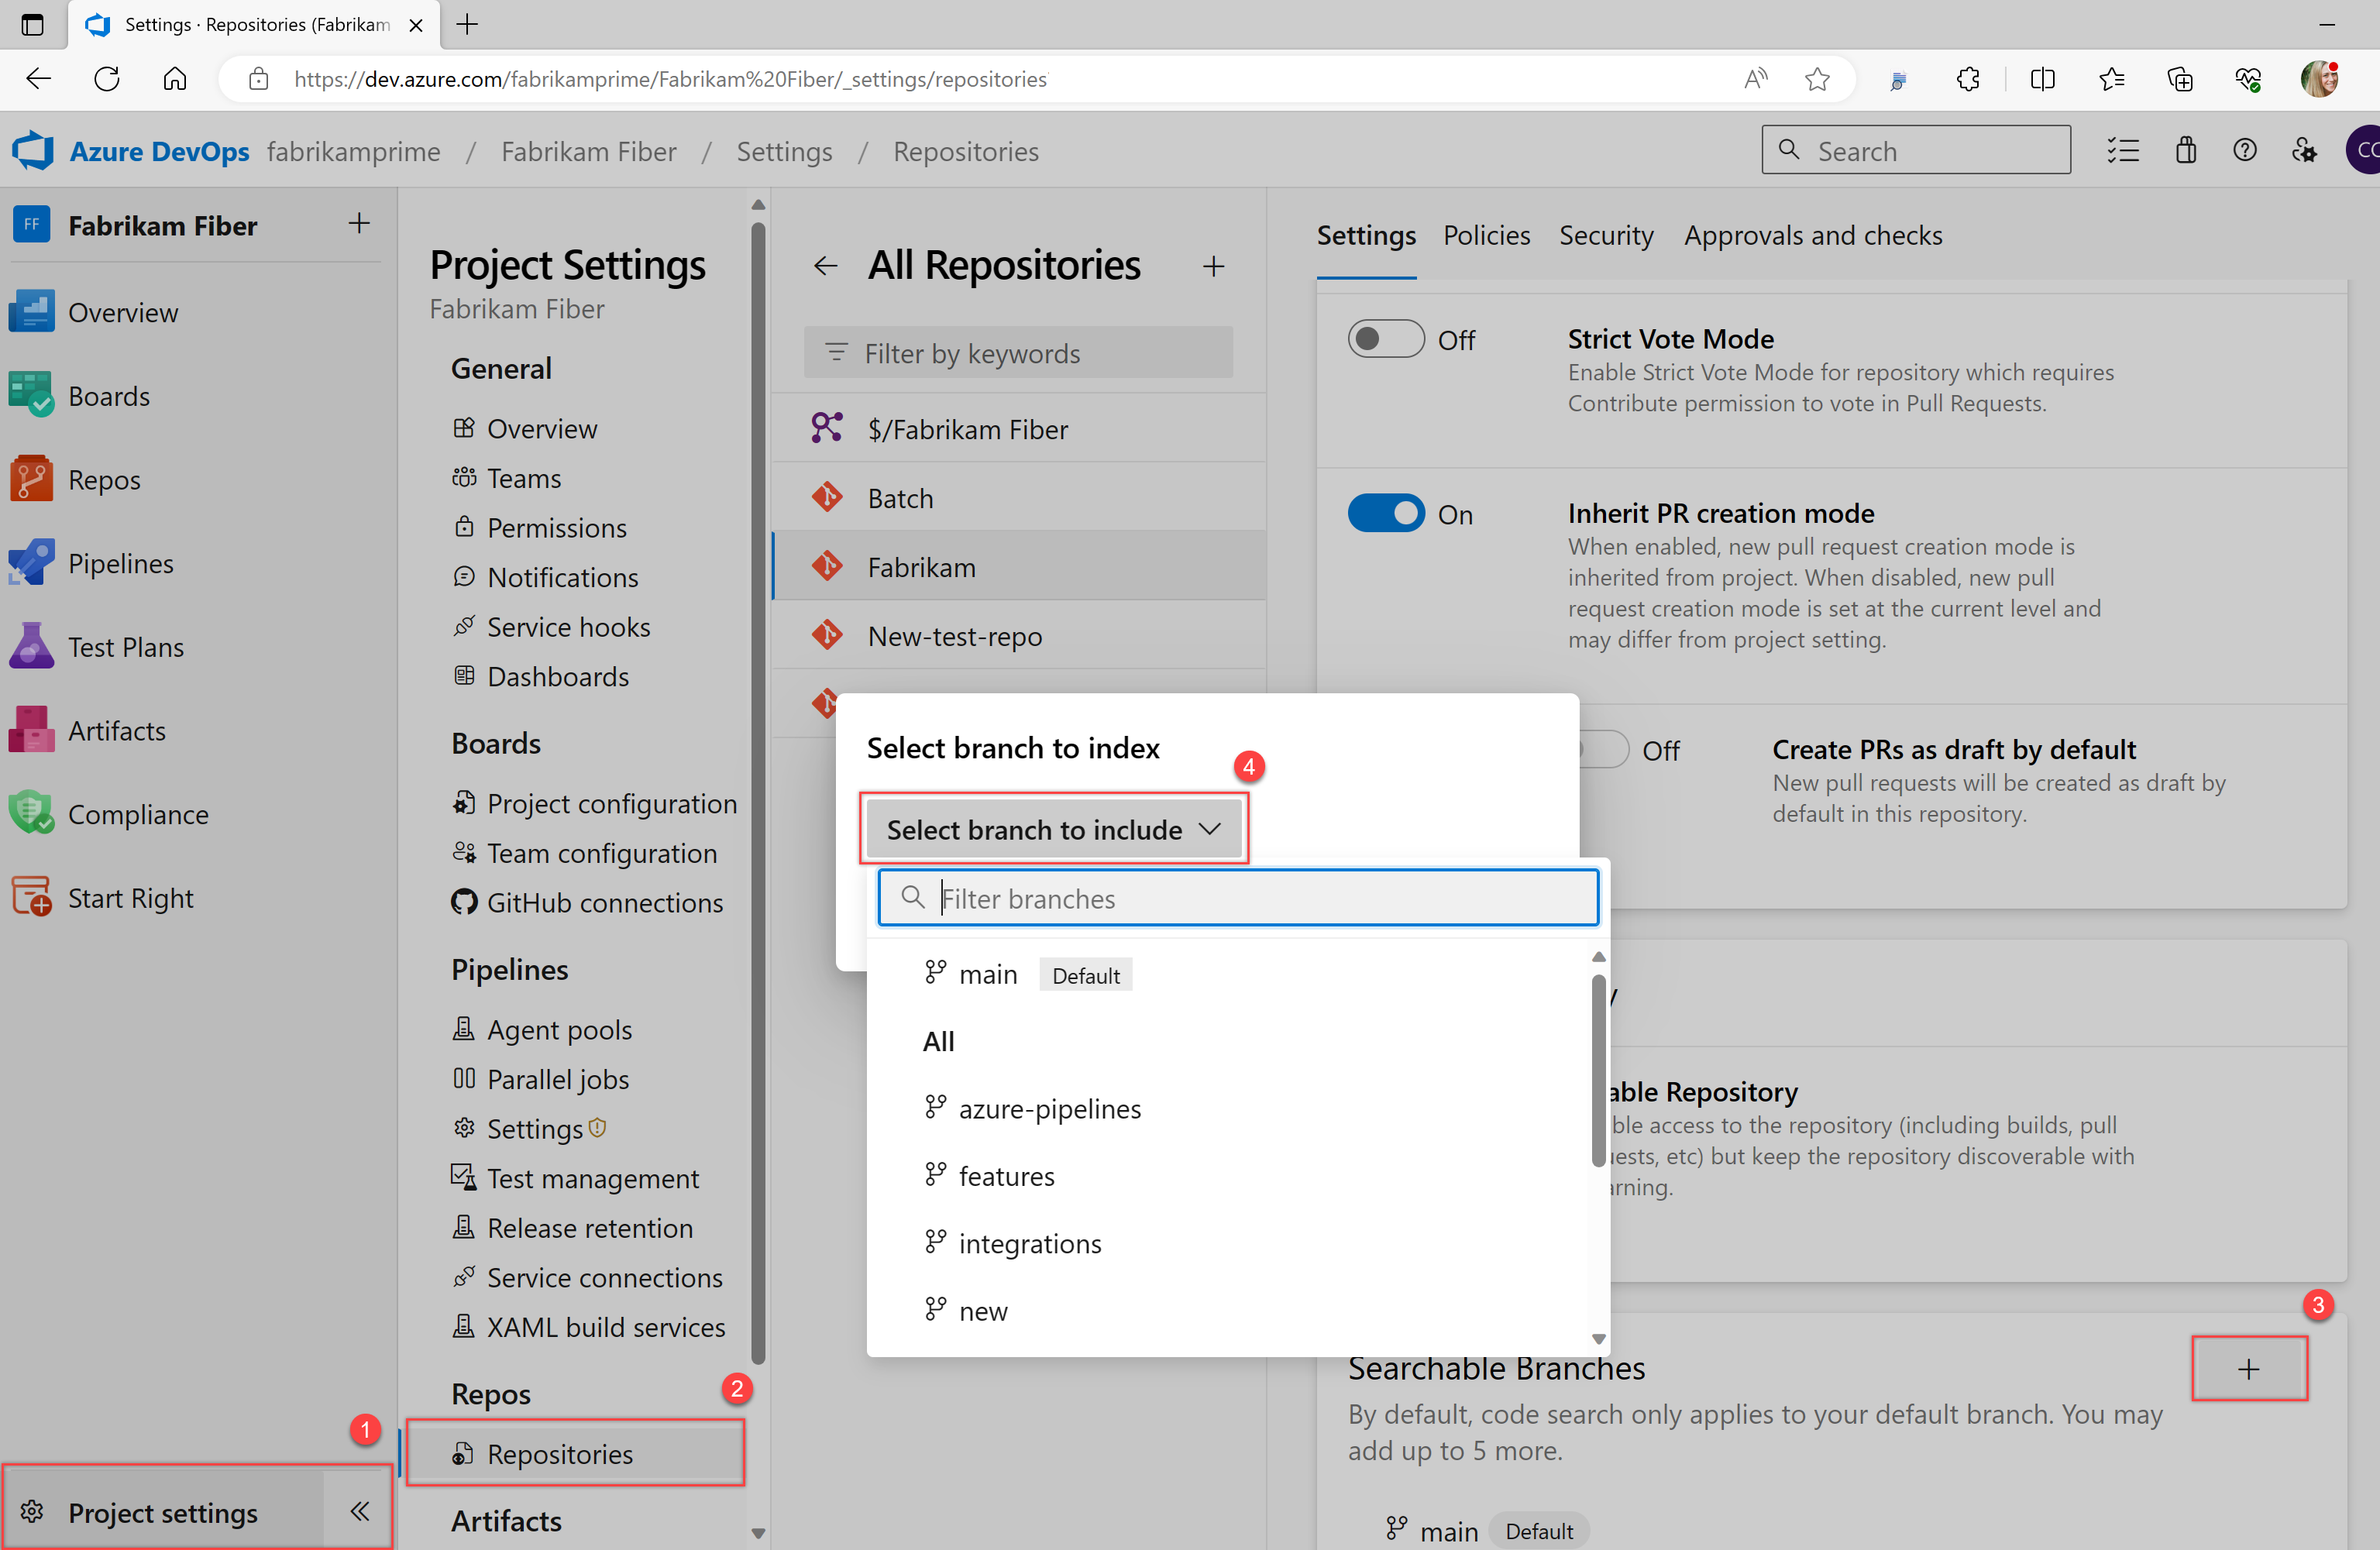2380x1550 pixels.
Task: Select the azure-pipelines branch option
Action: tap(1051, 1106)
